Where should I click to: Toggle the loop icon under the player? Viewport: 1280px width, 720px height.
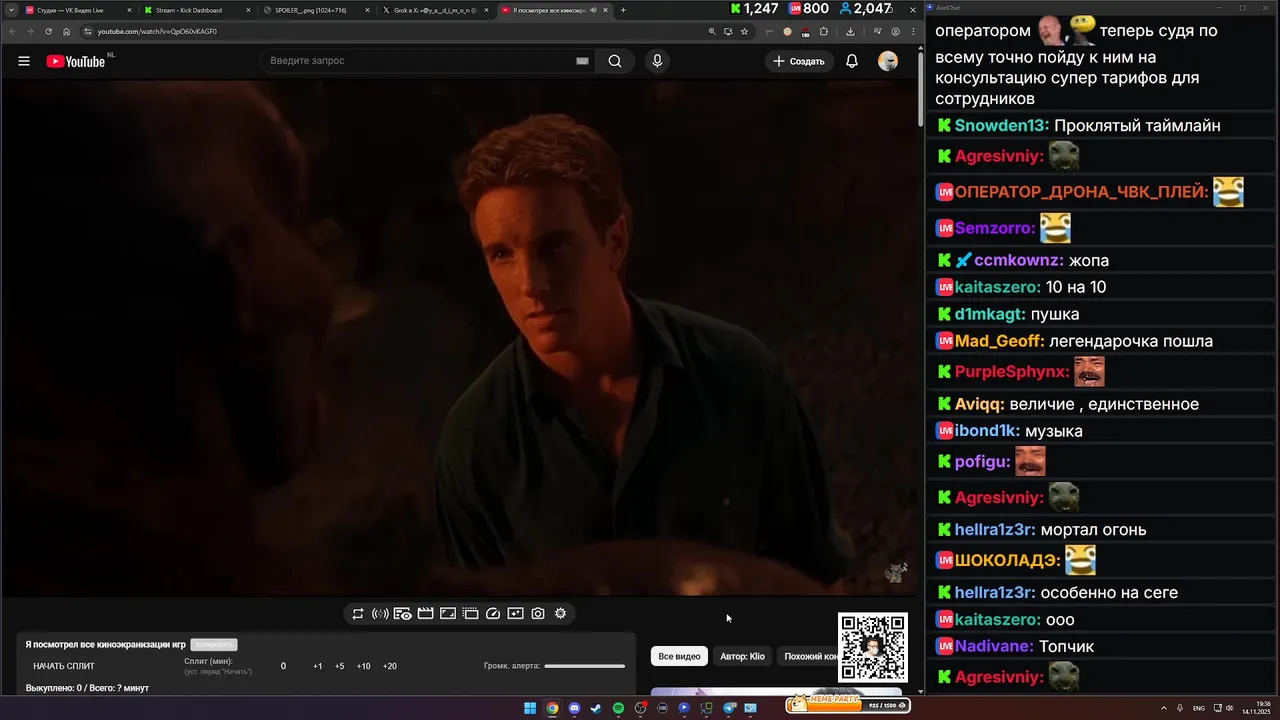point(358,614)
